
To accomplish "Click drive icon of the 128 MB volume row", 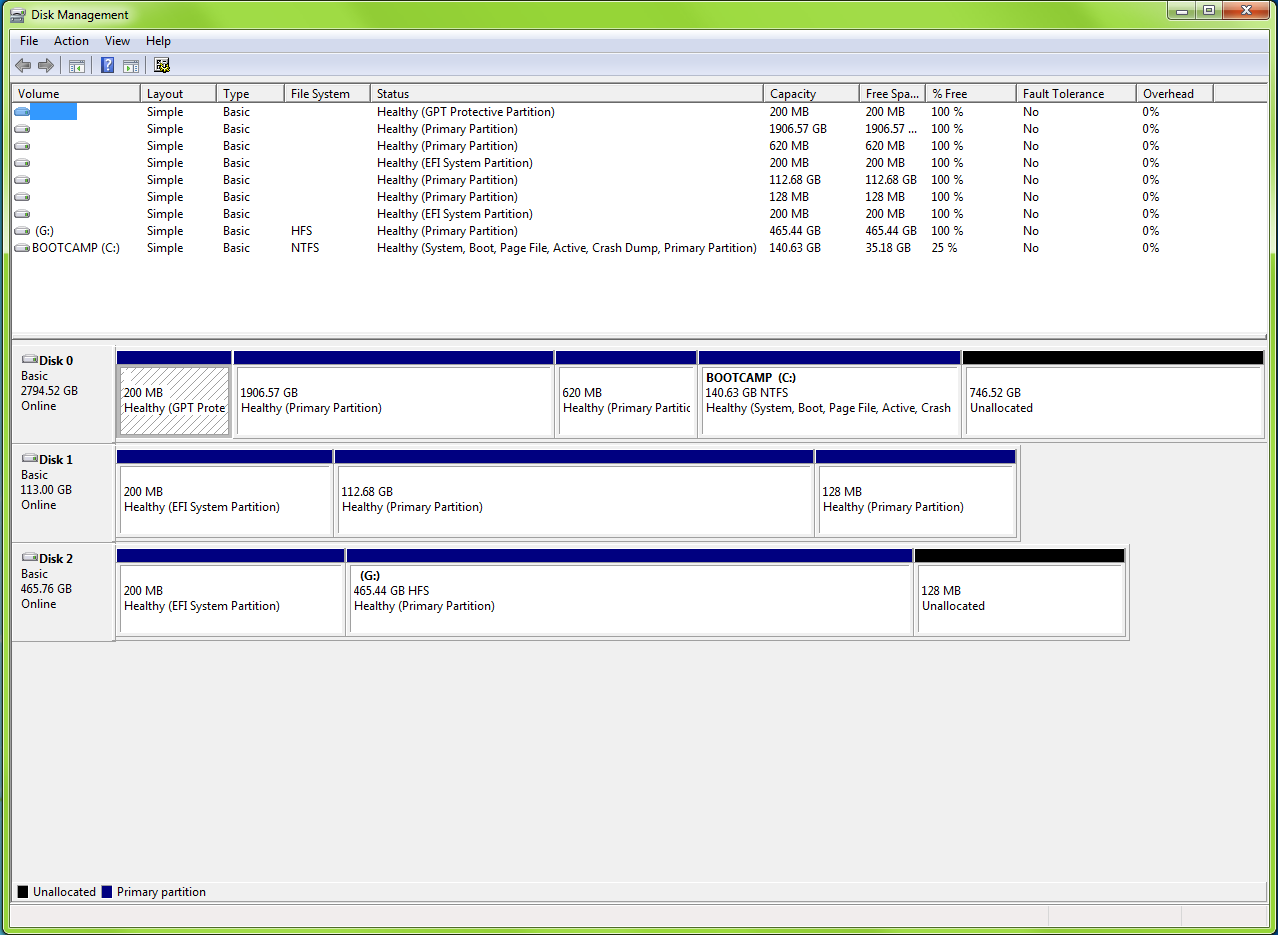I will pyautogui.click(x=22, y=197).
